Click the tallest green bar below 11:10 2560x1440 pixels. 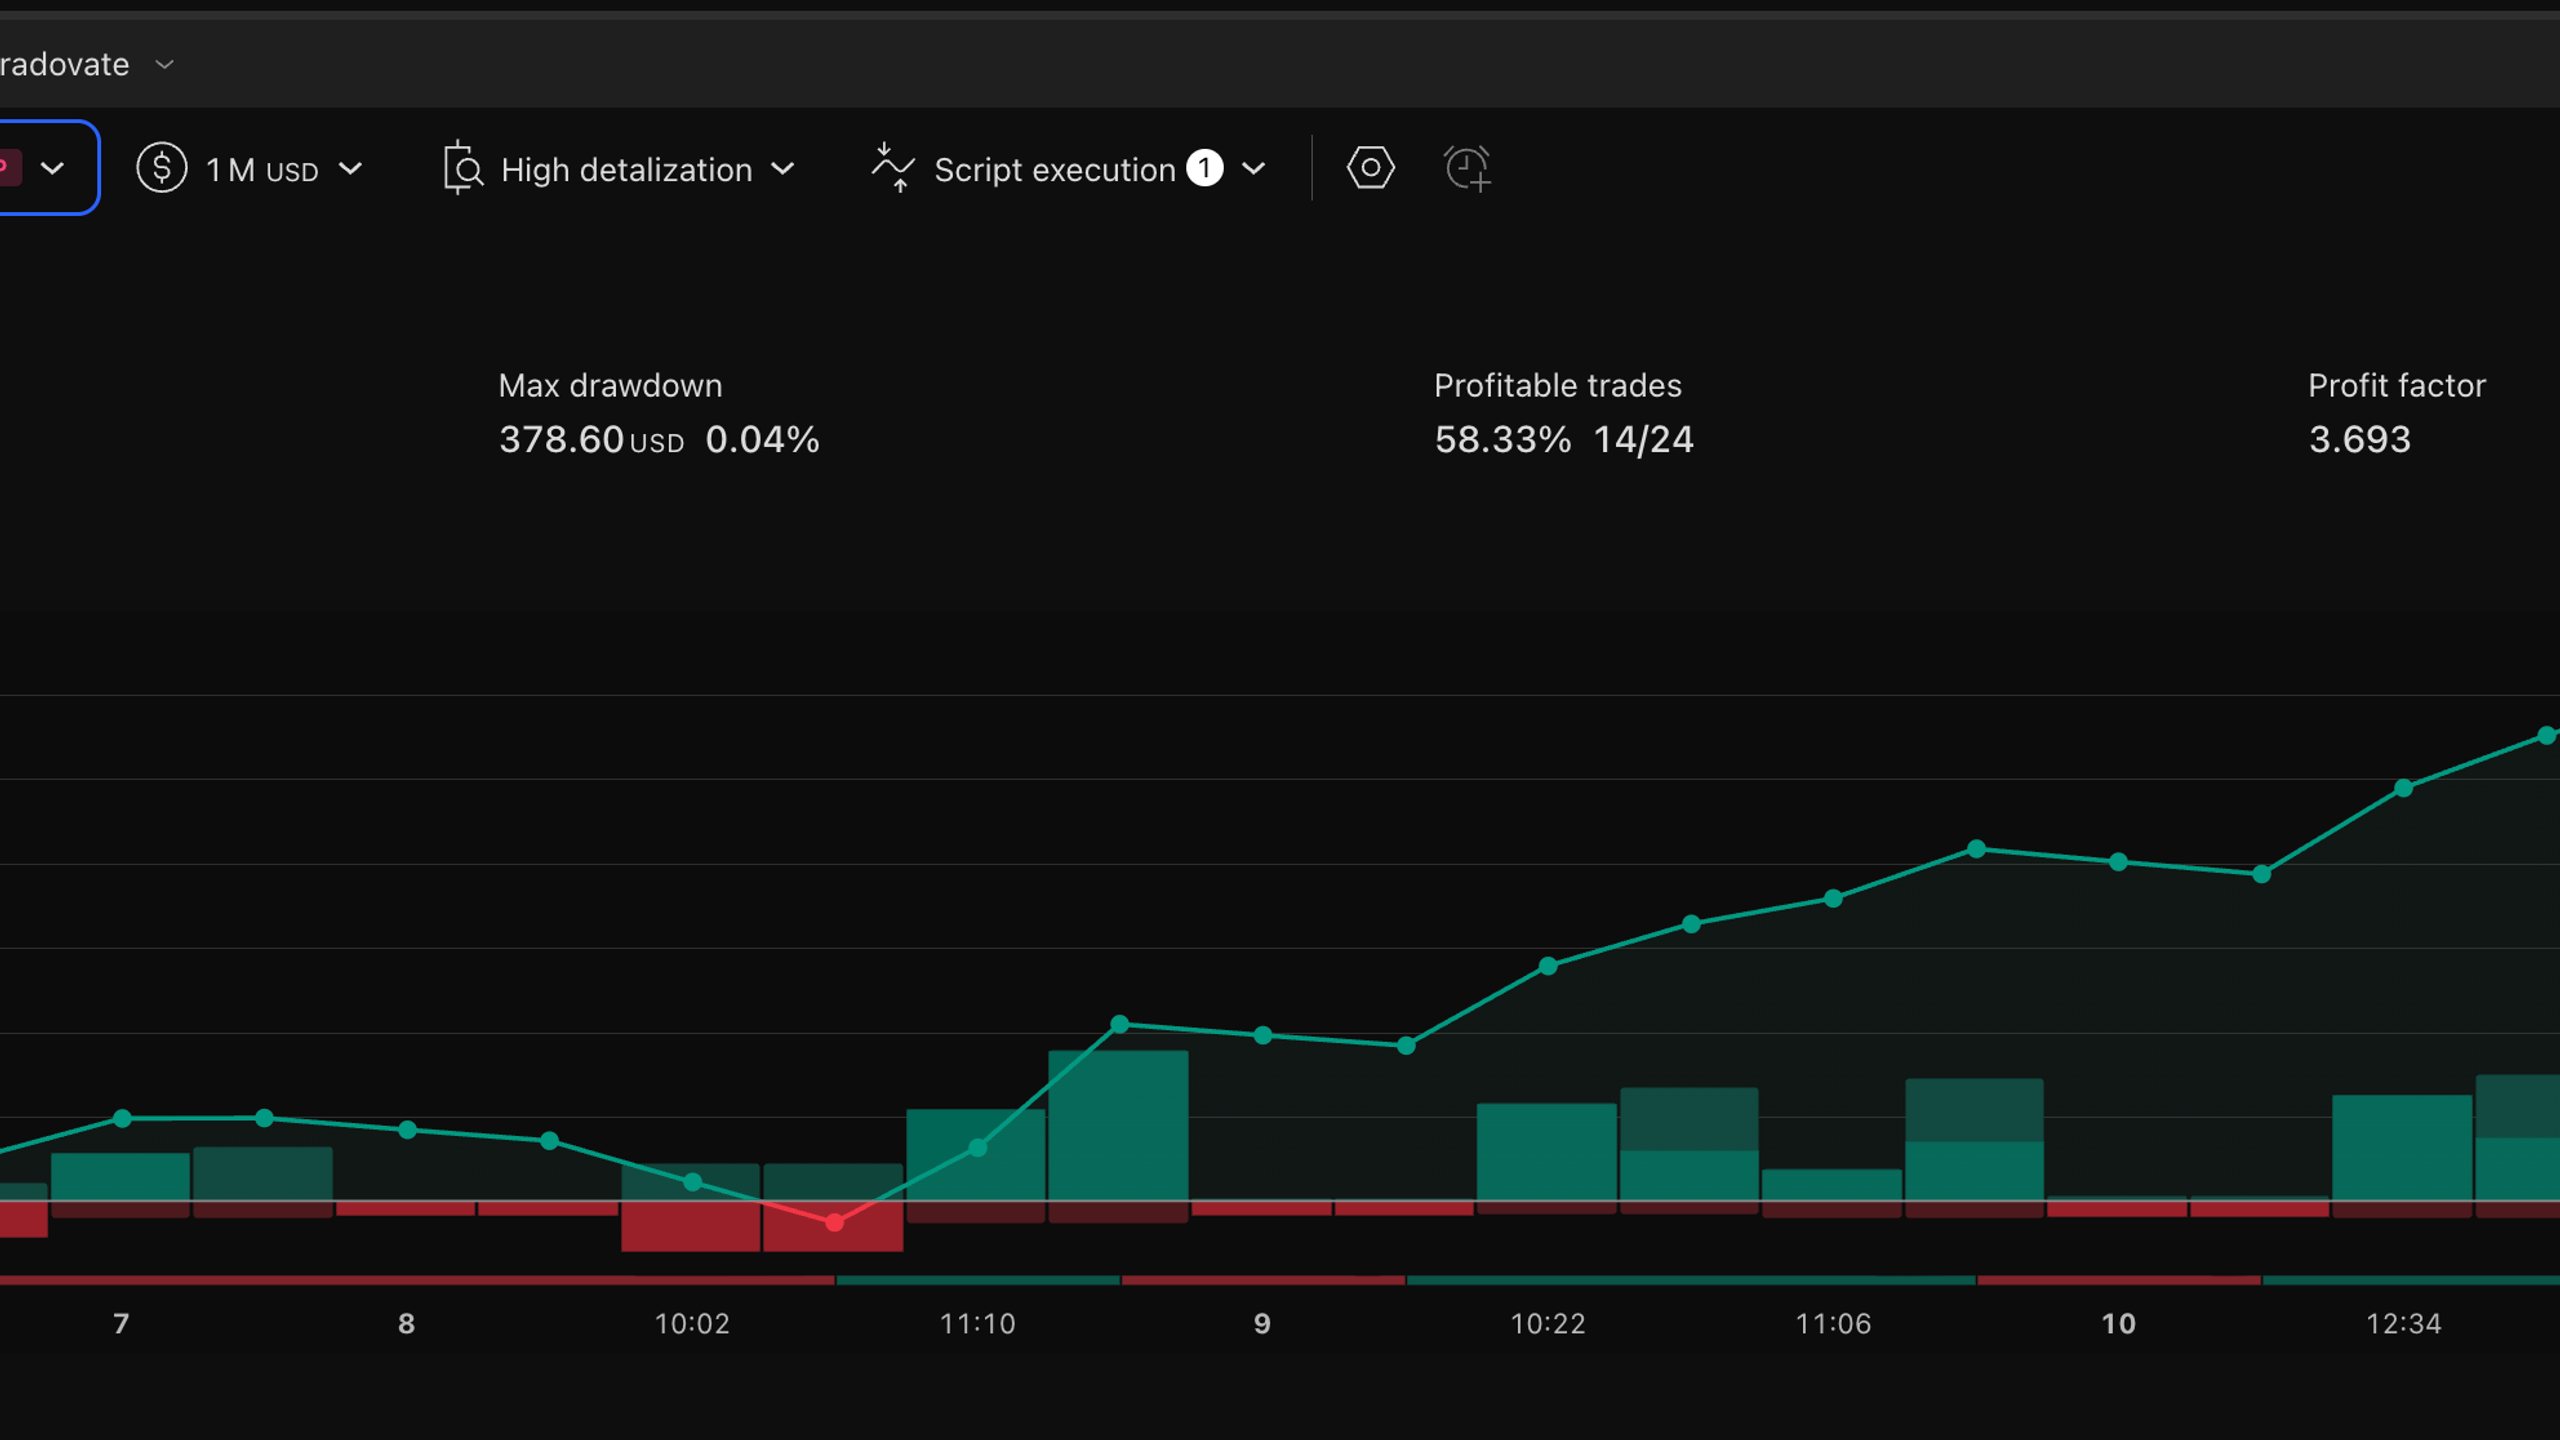click(1118, 1125)
